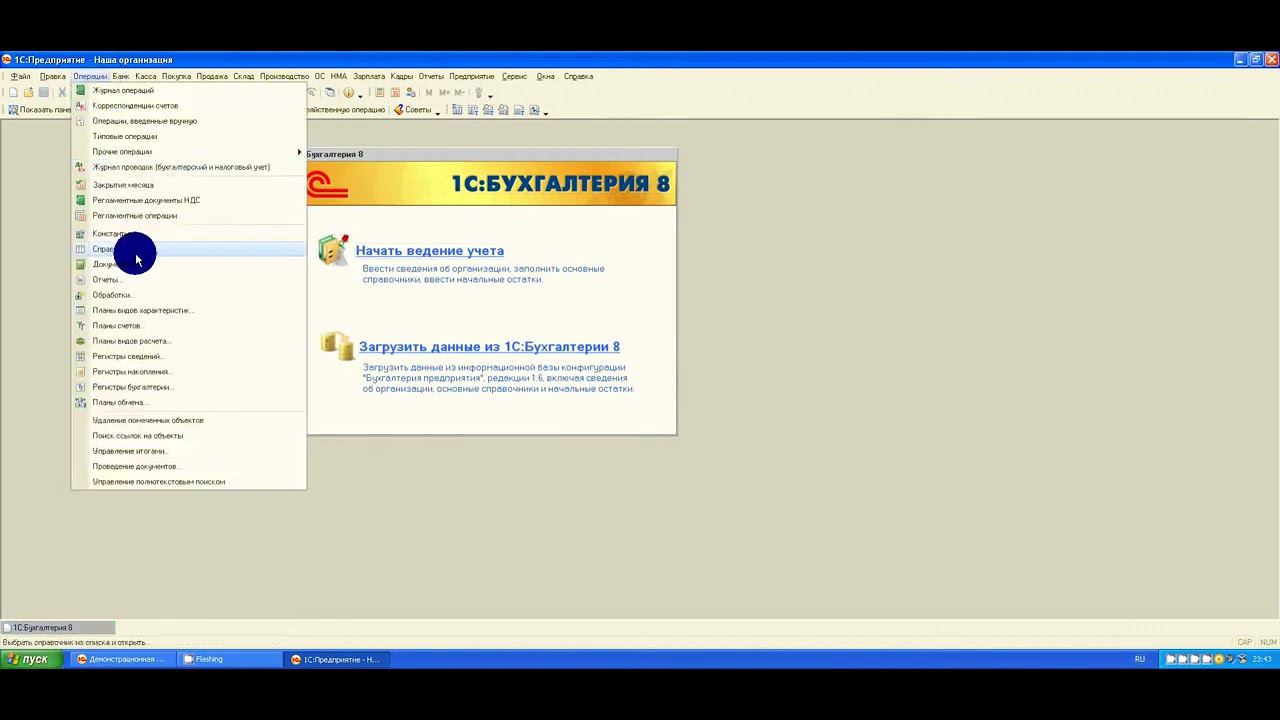Open Регистры сведений... entry
Viewport: 1280px width, 720px height.
(189, 357)
